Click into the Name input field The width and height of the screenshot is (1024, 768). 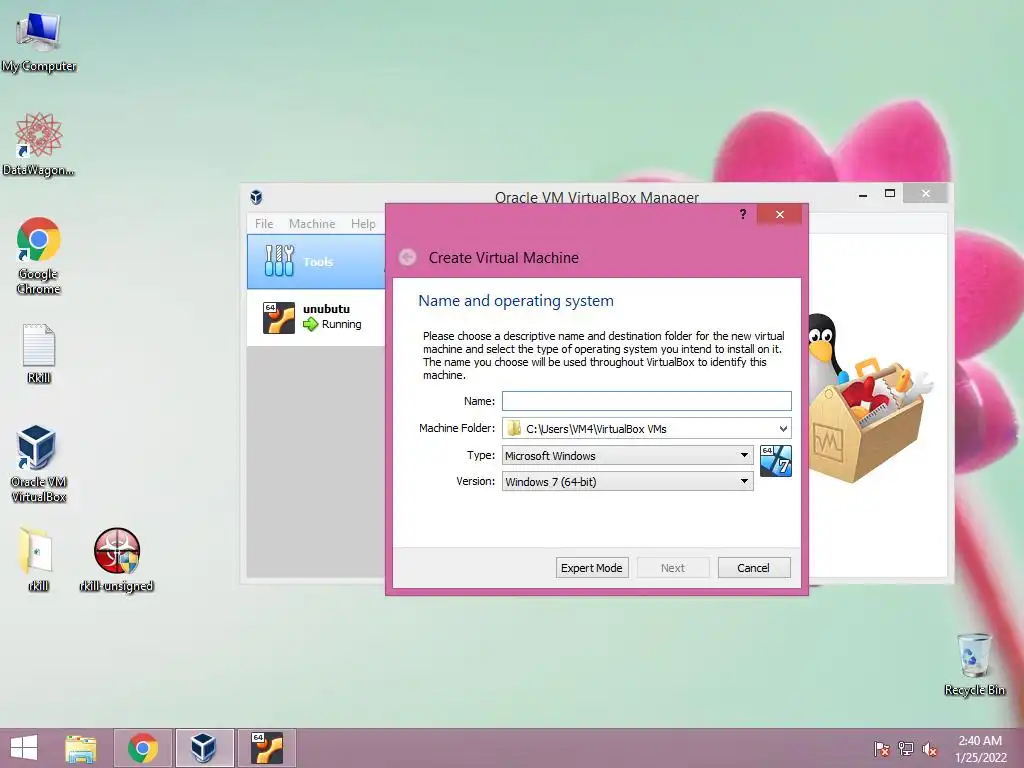[x=647, y=401]
